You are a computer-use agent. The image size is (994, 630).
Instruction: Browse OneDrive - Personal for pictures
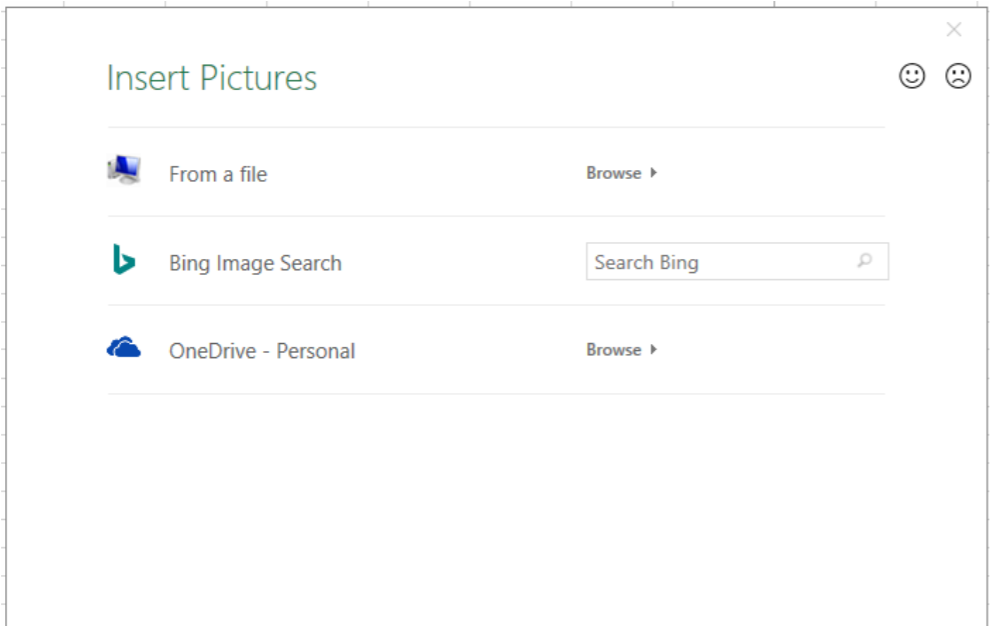pyautogui.click(x=614, y=350)
